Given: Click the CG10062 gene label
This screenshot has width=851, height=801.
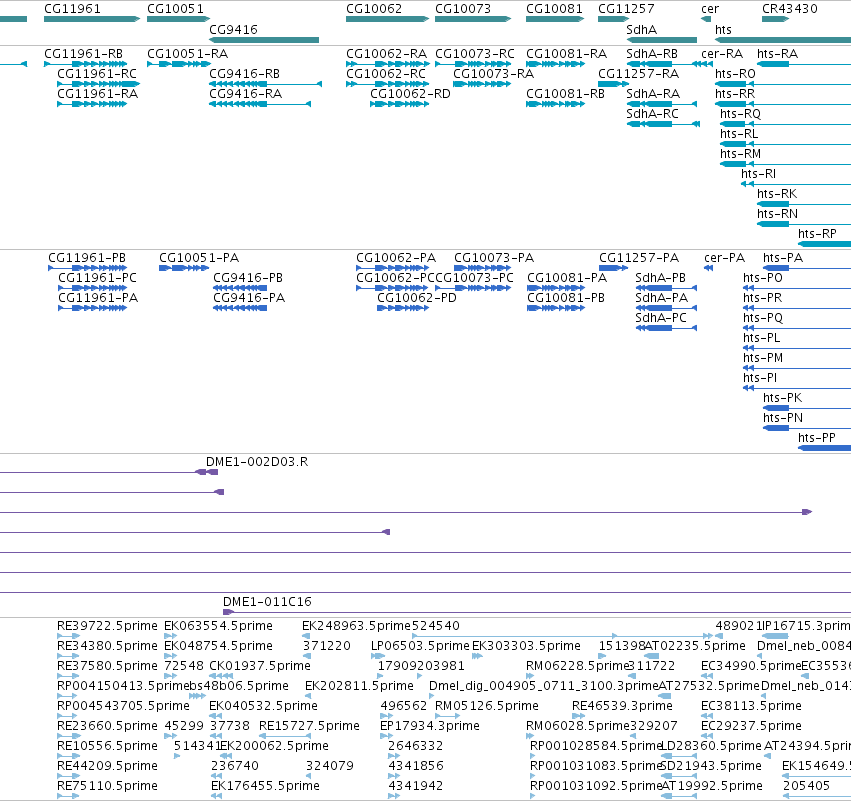Looking at the screenshot, I should click(x=374, y=9).
